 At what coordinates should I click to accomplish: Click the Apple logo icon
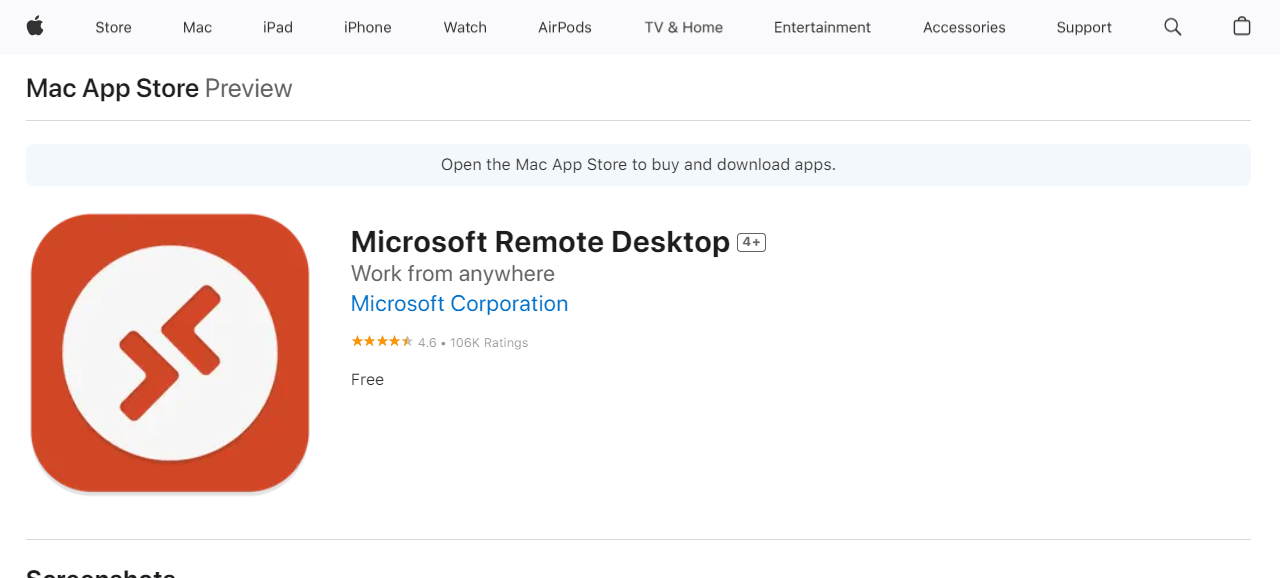(x=35, y=27)
